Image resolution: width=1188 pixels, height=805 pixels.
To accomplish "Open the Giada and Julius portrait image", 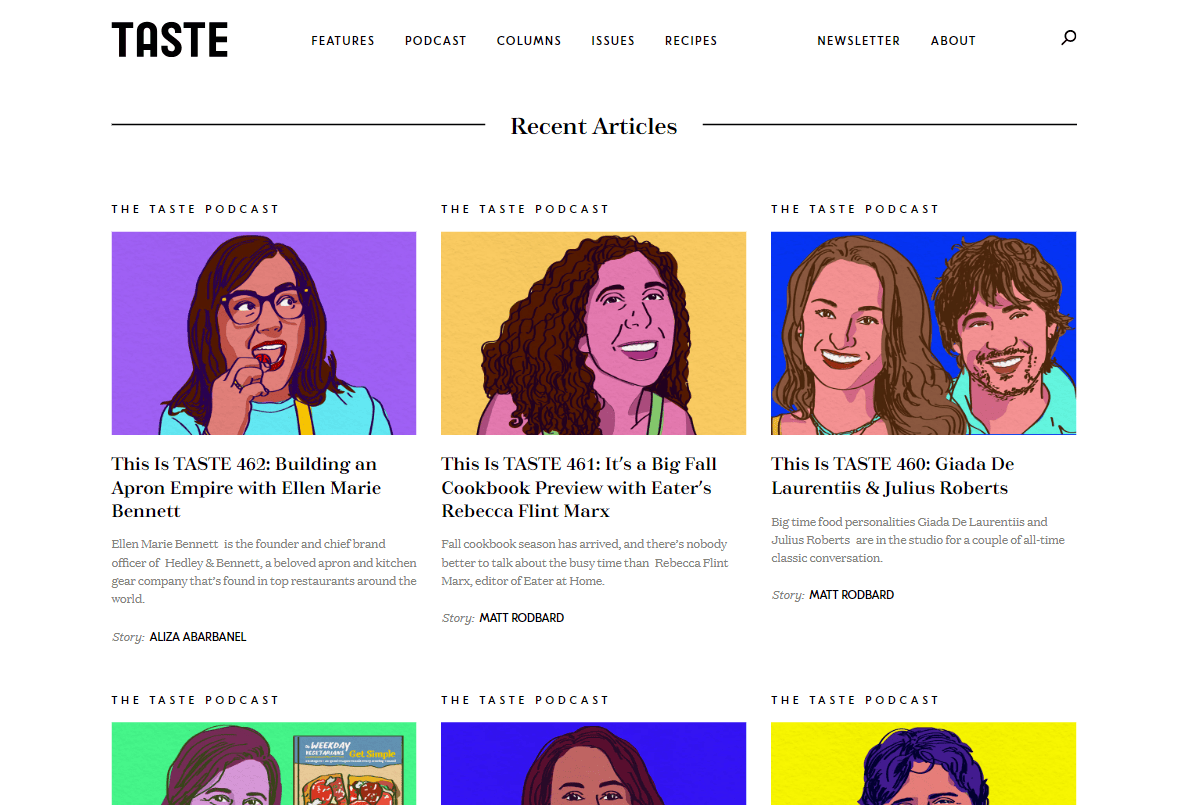I will click(923, 333).
